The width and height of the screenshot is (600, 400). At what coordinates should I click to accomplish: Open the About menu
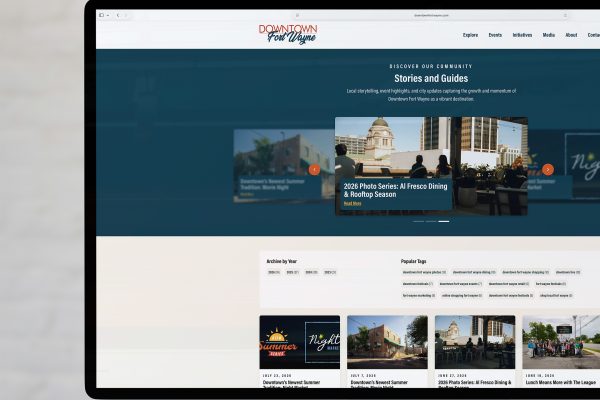click(571, 35)
